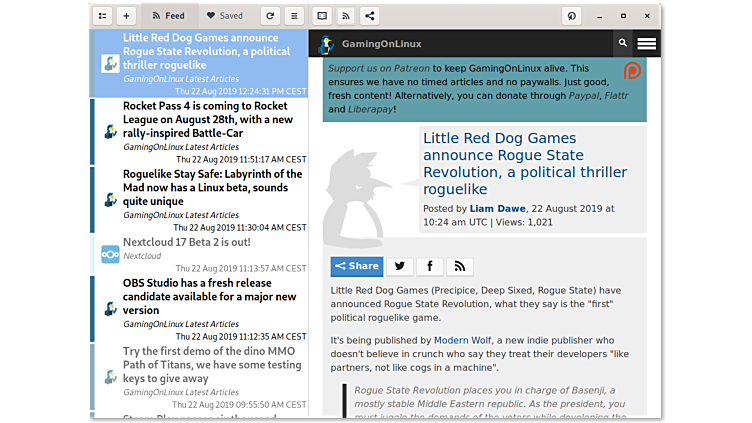The height and width of the screenshot is (423, 752).
Task: Refresh feeds with the reload icon
Action: pyautogui.click(x=269, y=16)
